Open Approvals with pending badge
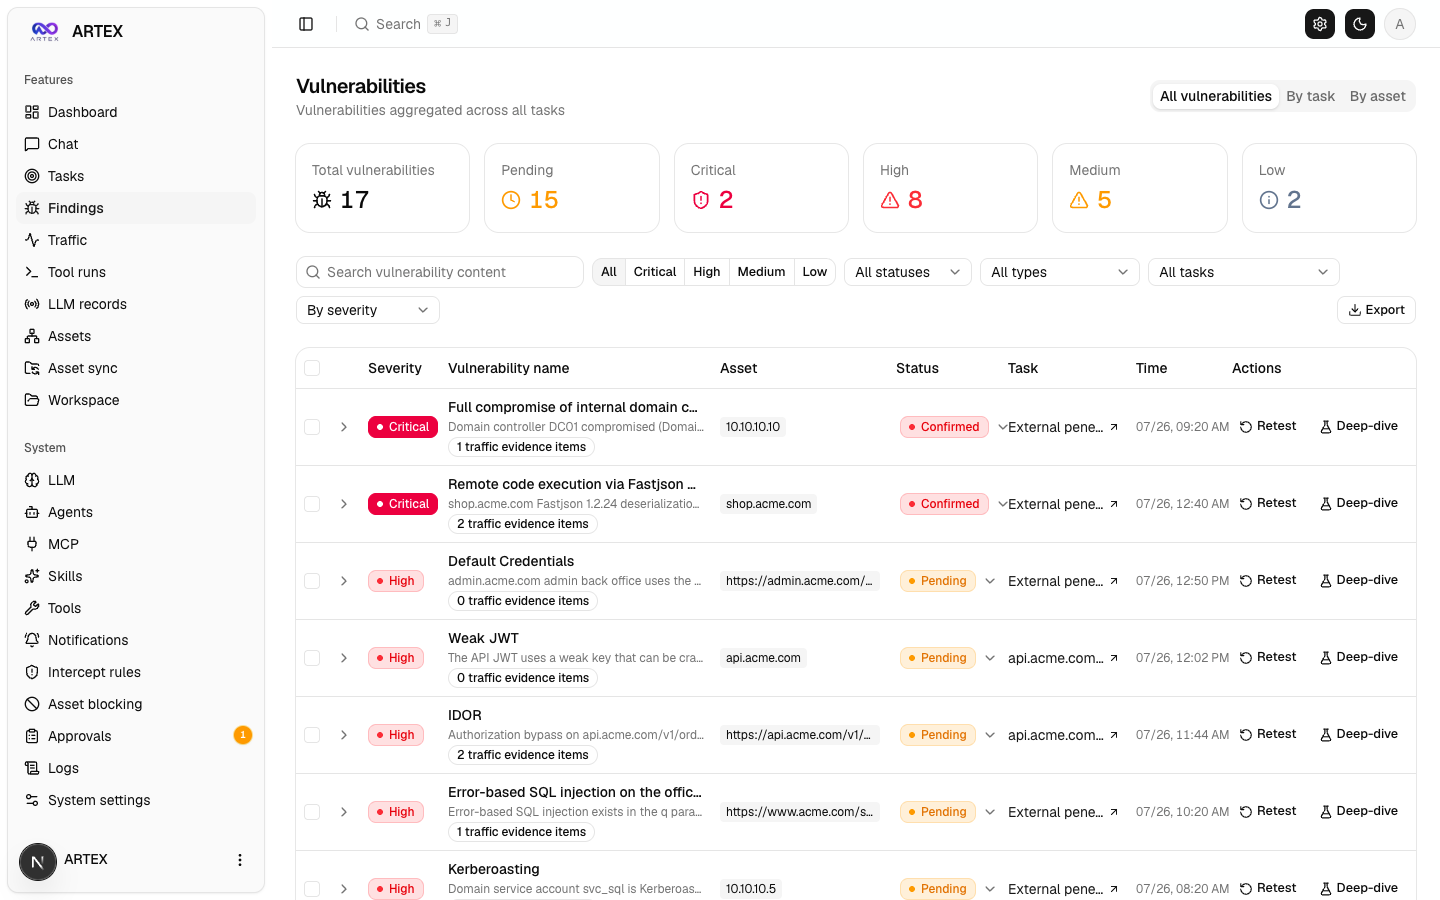Screen dimensions: 1440x900 [x=136, y=736]
